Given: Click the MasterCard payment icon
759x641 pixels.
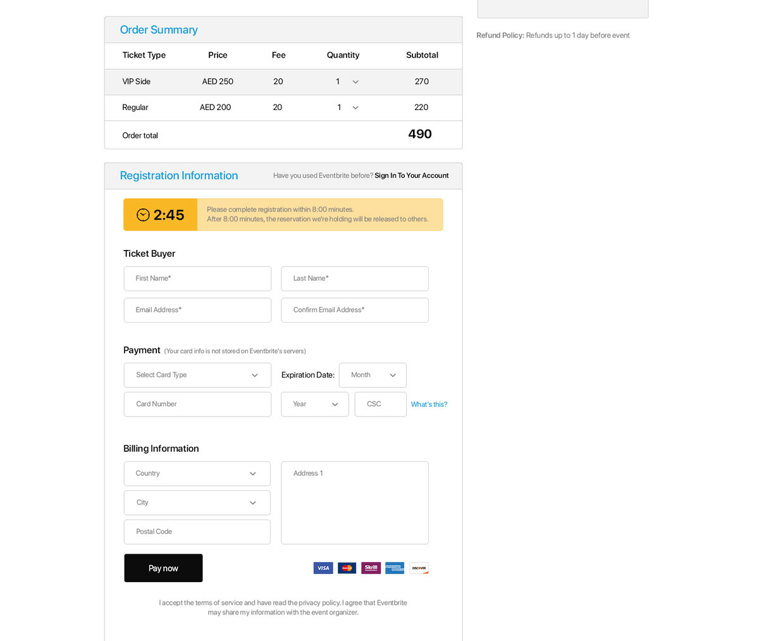Looking at the screenshot, I should tap(347, 568).
